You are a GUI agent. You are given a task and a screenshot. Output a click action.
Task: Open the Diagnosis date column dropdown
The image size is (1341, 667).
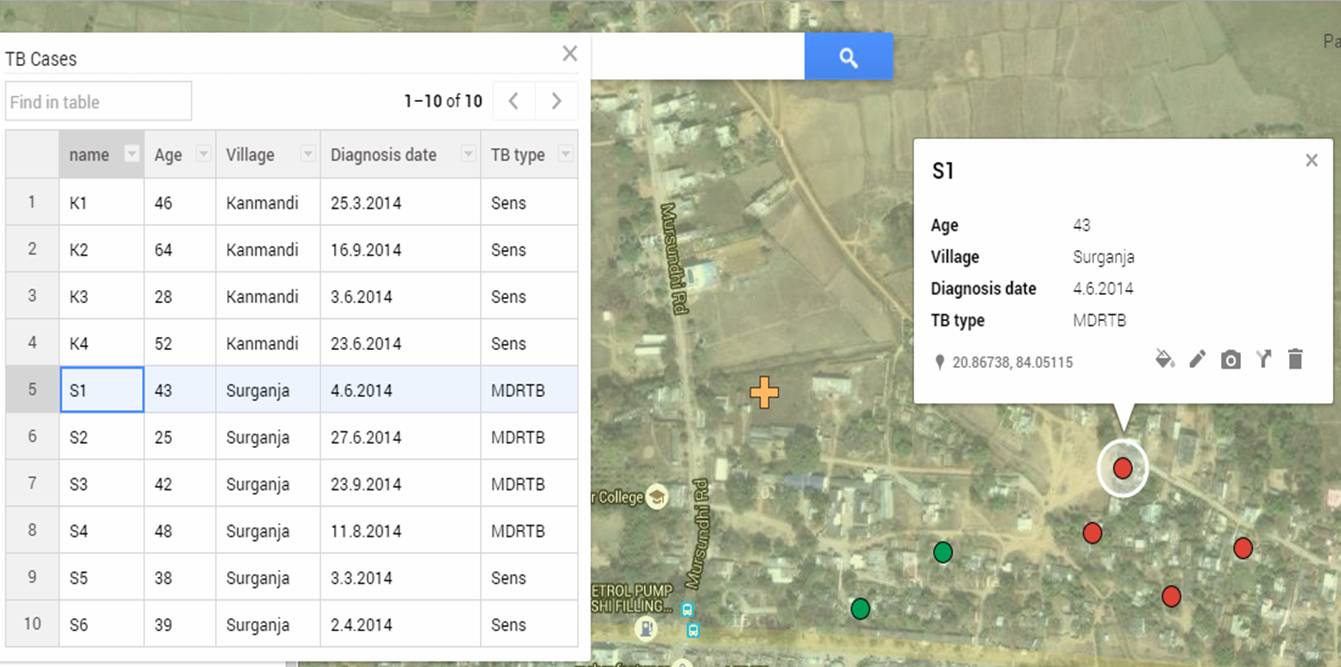click(x=468, y=154)
